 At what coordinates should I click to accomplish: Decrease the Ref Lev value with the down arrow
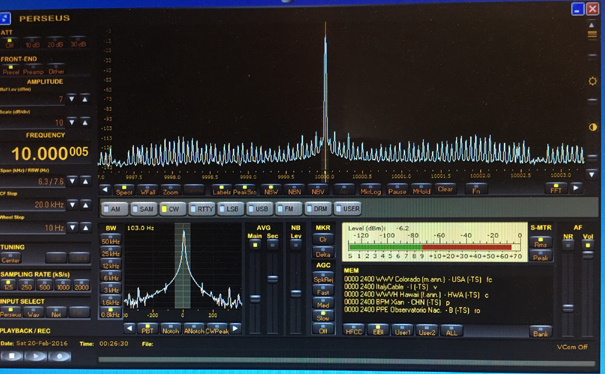(72, 99)
